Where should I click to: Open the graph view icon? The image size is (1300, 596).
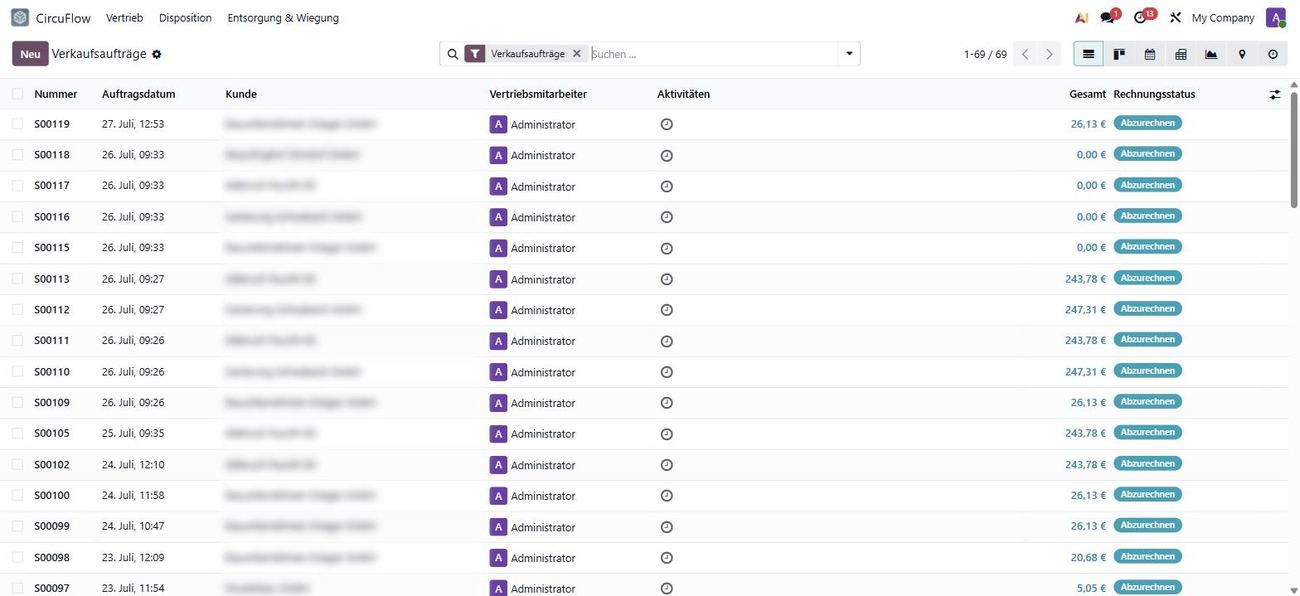pyautogui.click(x=1211, y=54)
